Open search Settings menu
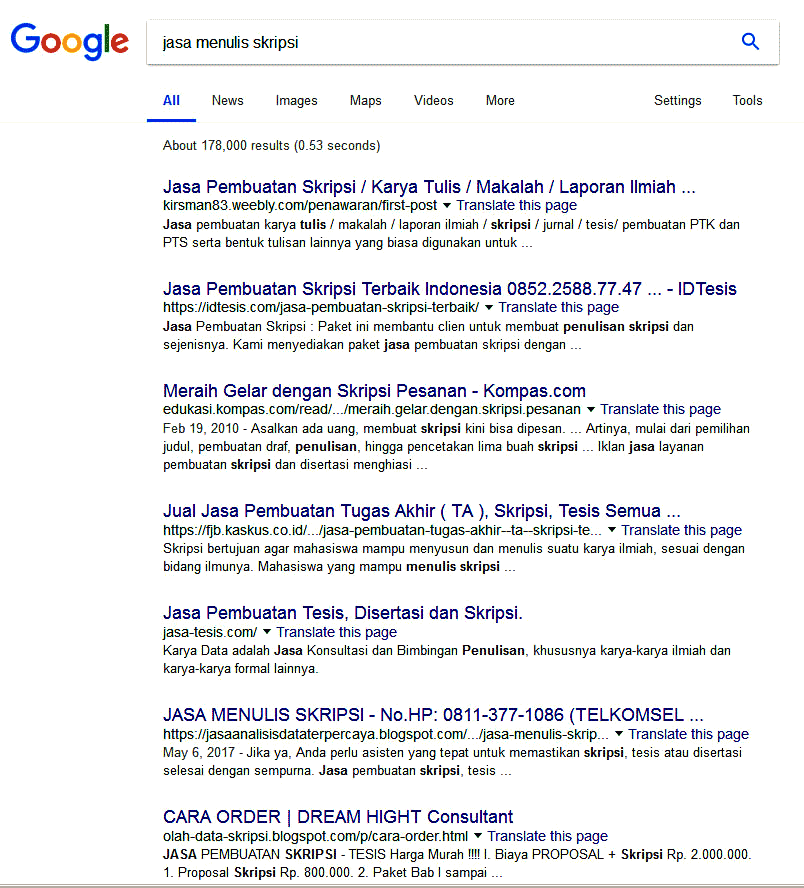Screen dimensions: 804x888 677,100
